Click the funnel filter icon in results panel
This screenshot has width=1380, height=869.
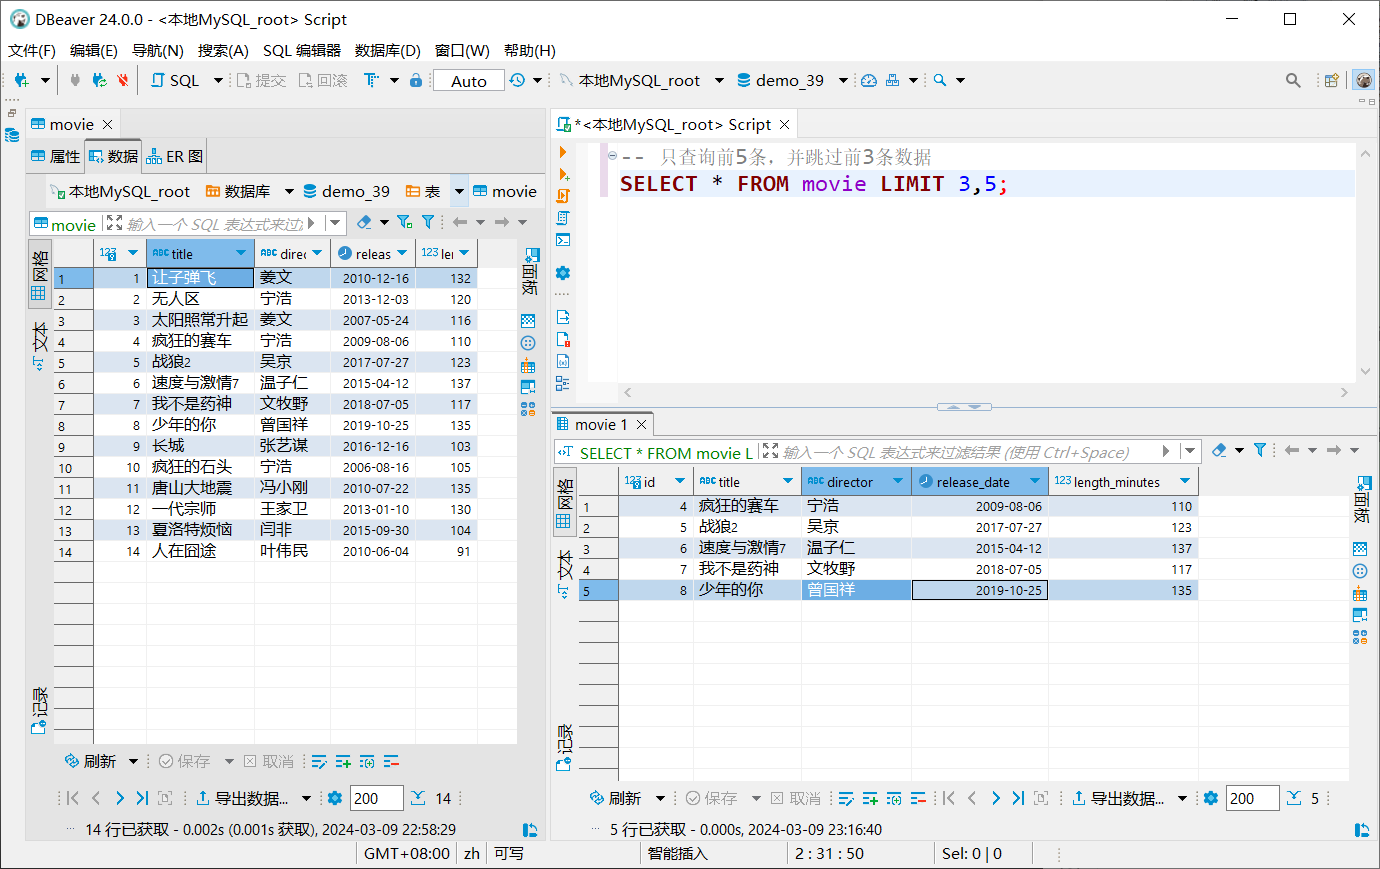coord(1260,450)
